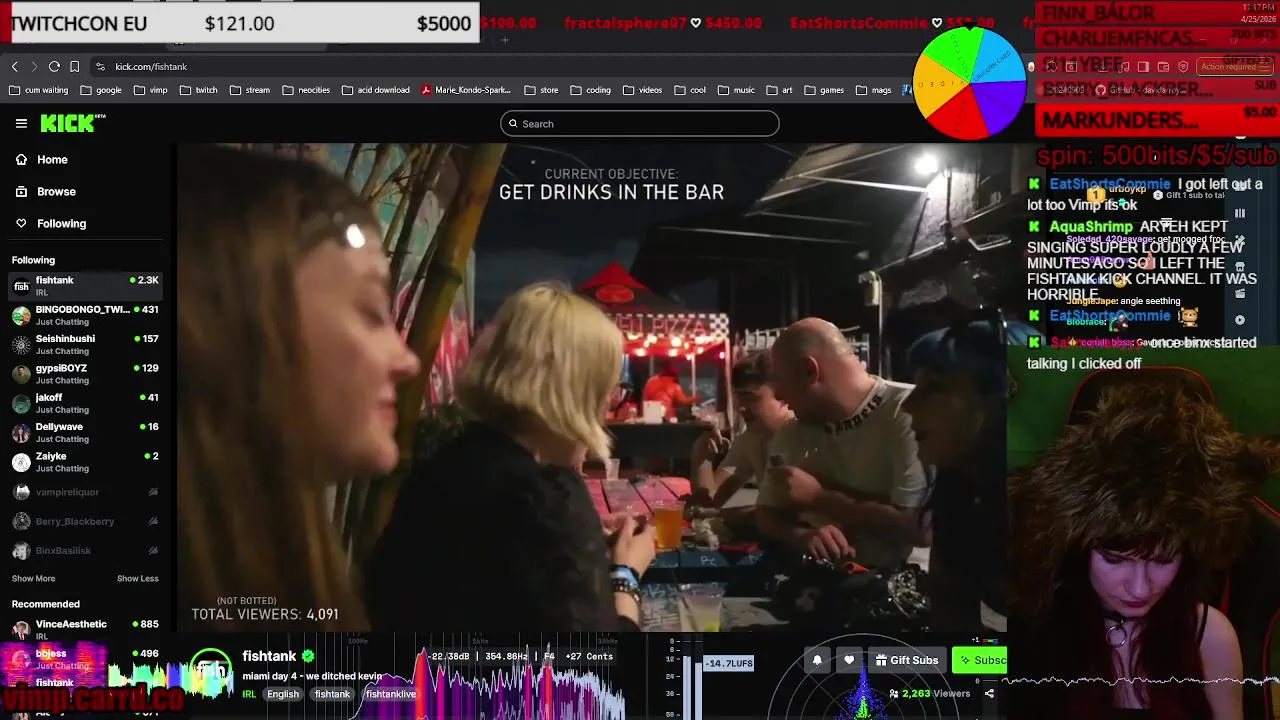Image resolution: width=1280 pixels, height=720 pixels.
Task: Click the English language tag
Action: click(283, 694)
